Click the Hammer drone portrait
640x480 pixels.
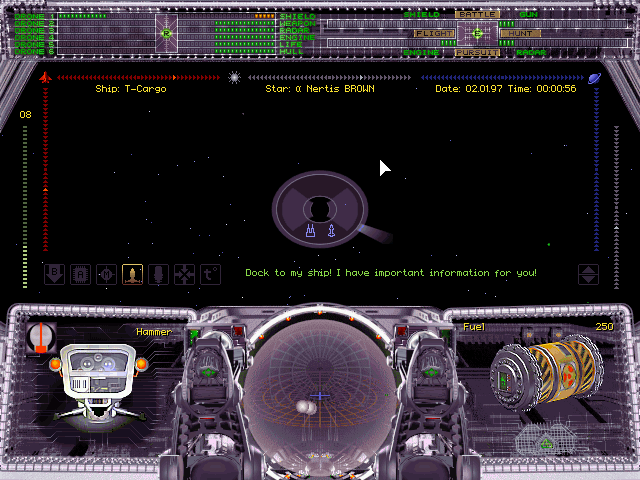[x=98, y=384]
